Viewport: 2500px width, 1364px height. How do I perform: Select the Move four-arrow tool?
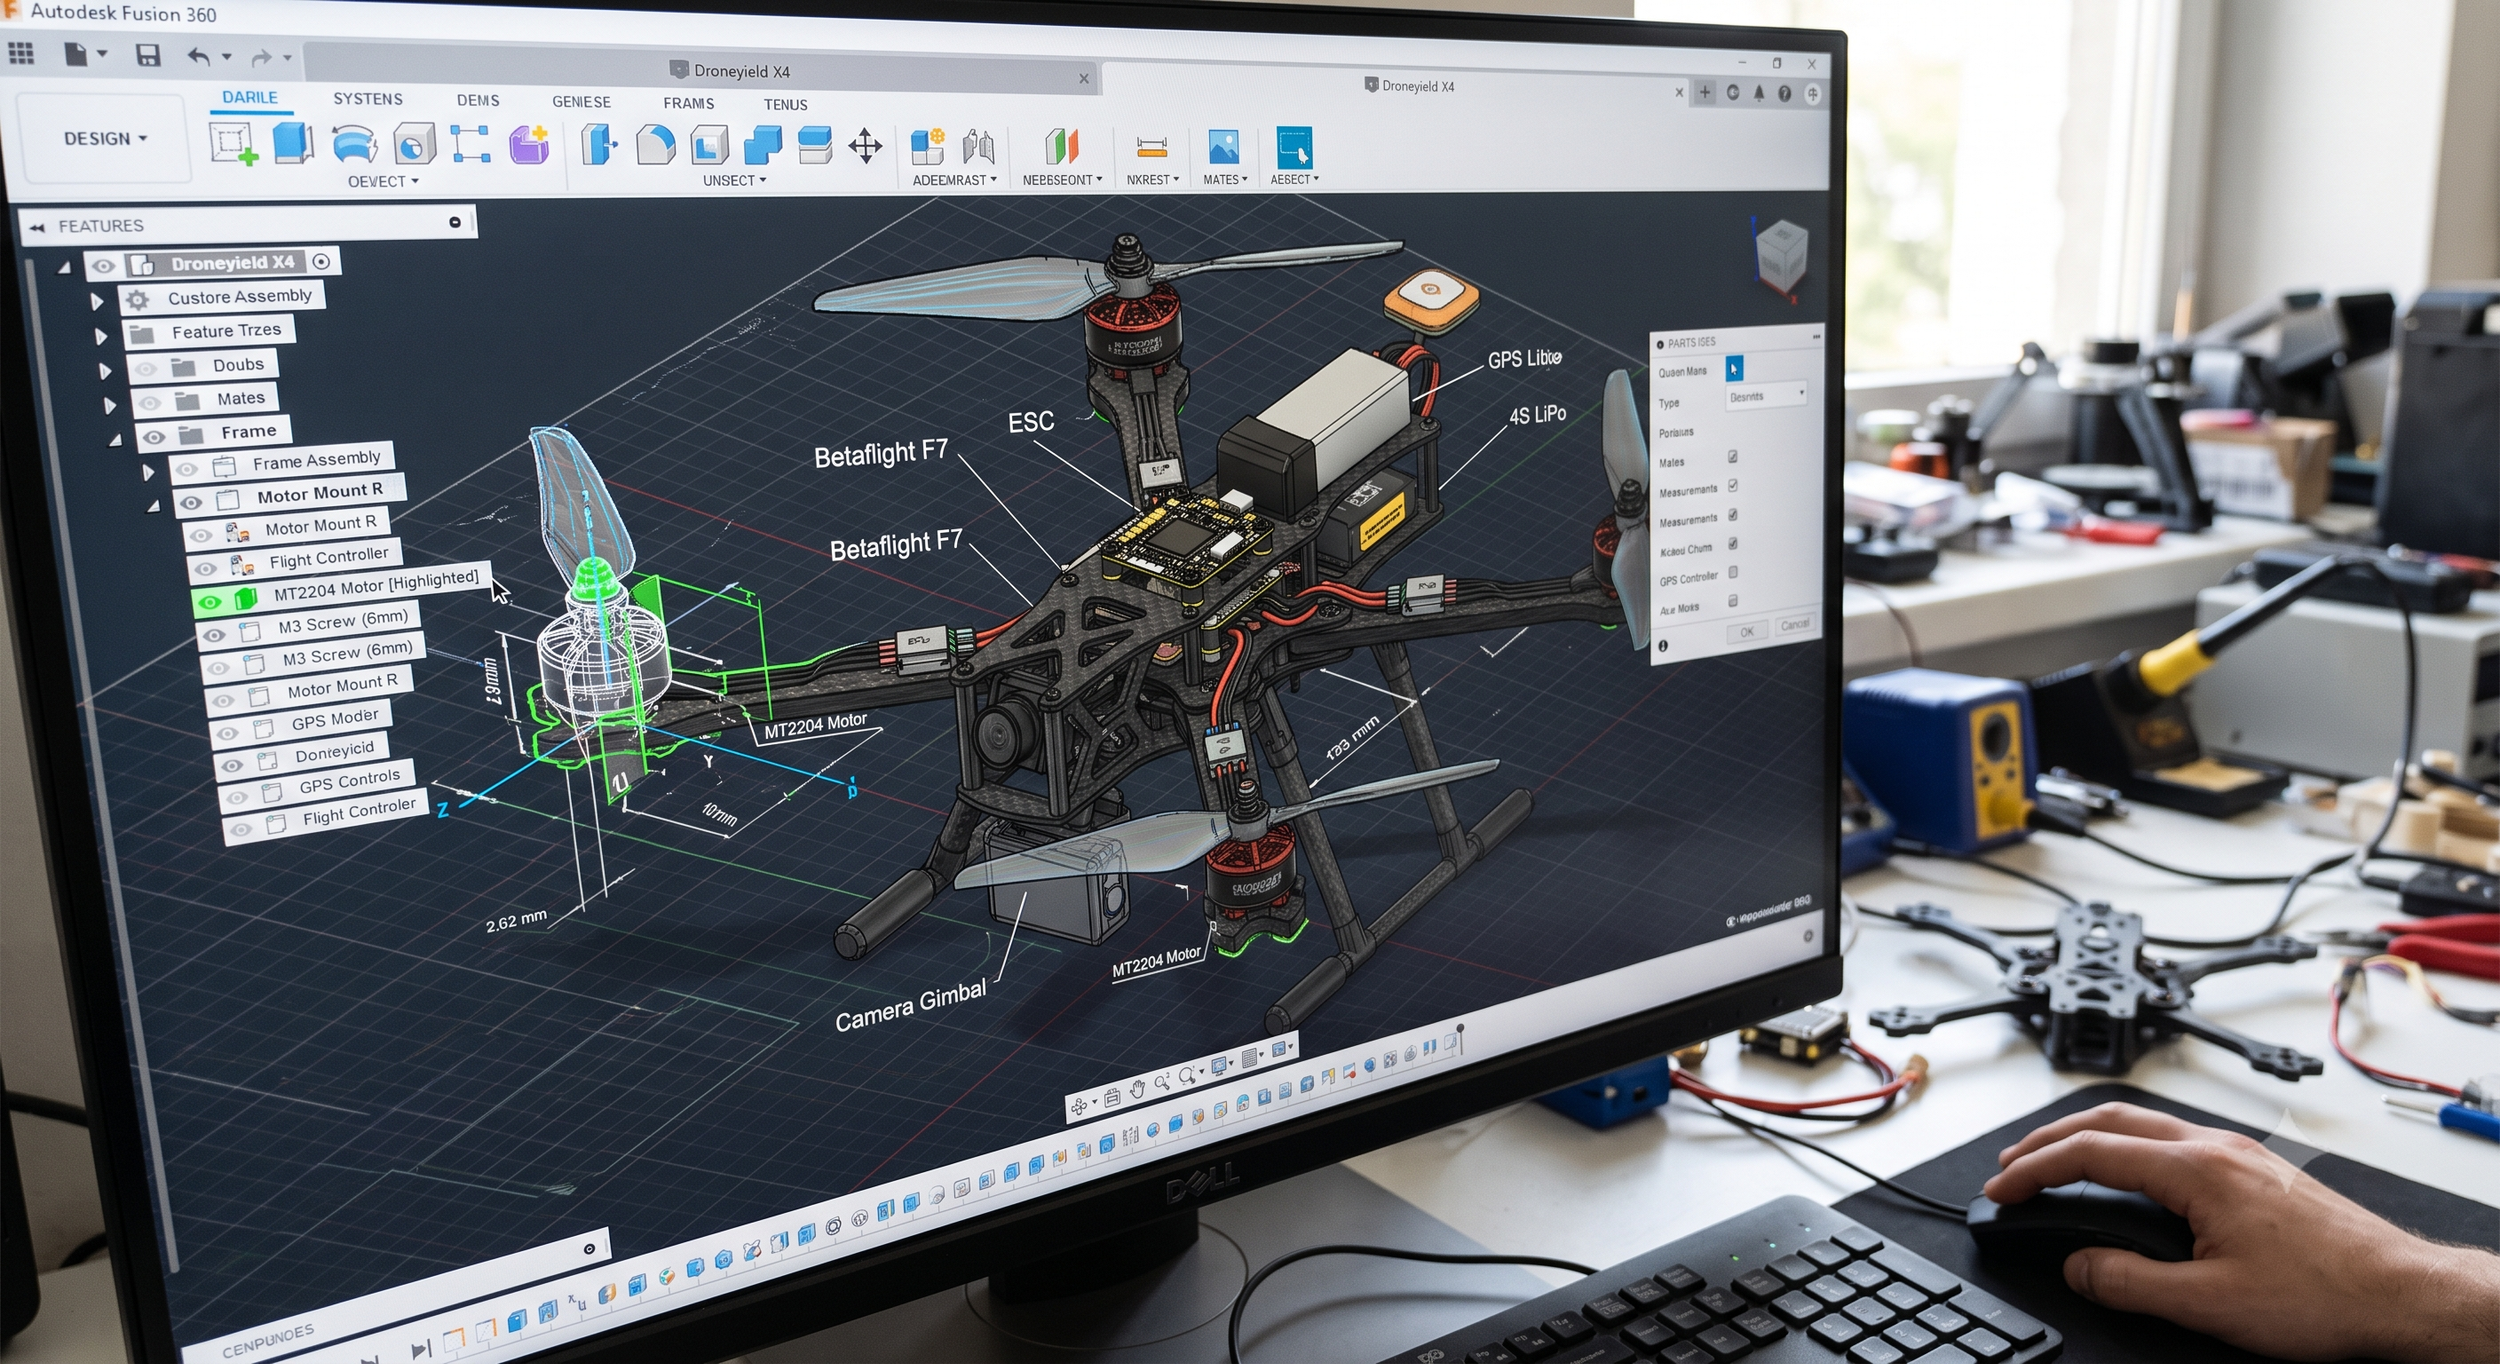(865, 146)
